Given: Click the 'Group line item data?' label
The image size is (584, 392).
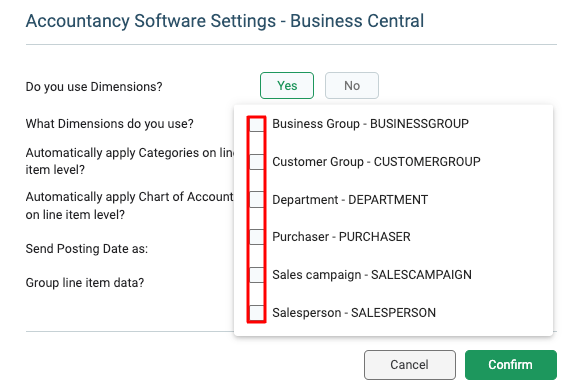Looking at the screenshot, I should click(85, 283).
